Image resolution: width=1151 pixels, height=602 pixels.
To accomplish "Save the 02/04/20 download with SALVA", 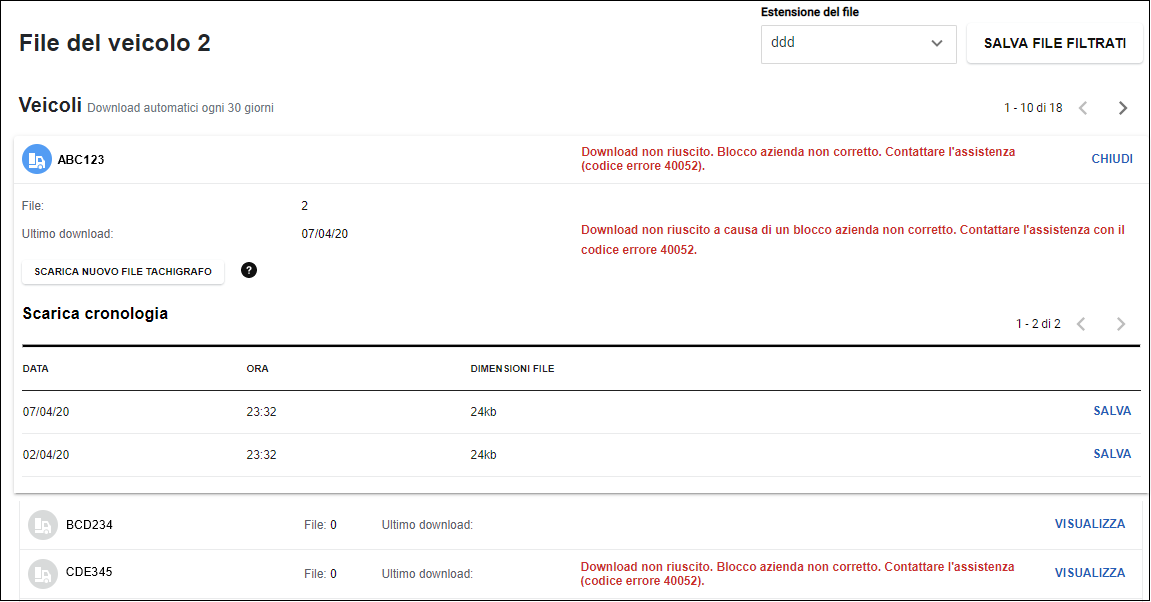I will point(1112,454).
